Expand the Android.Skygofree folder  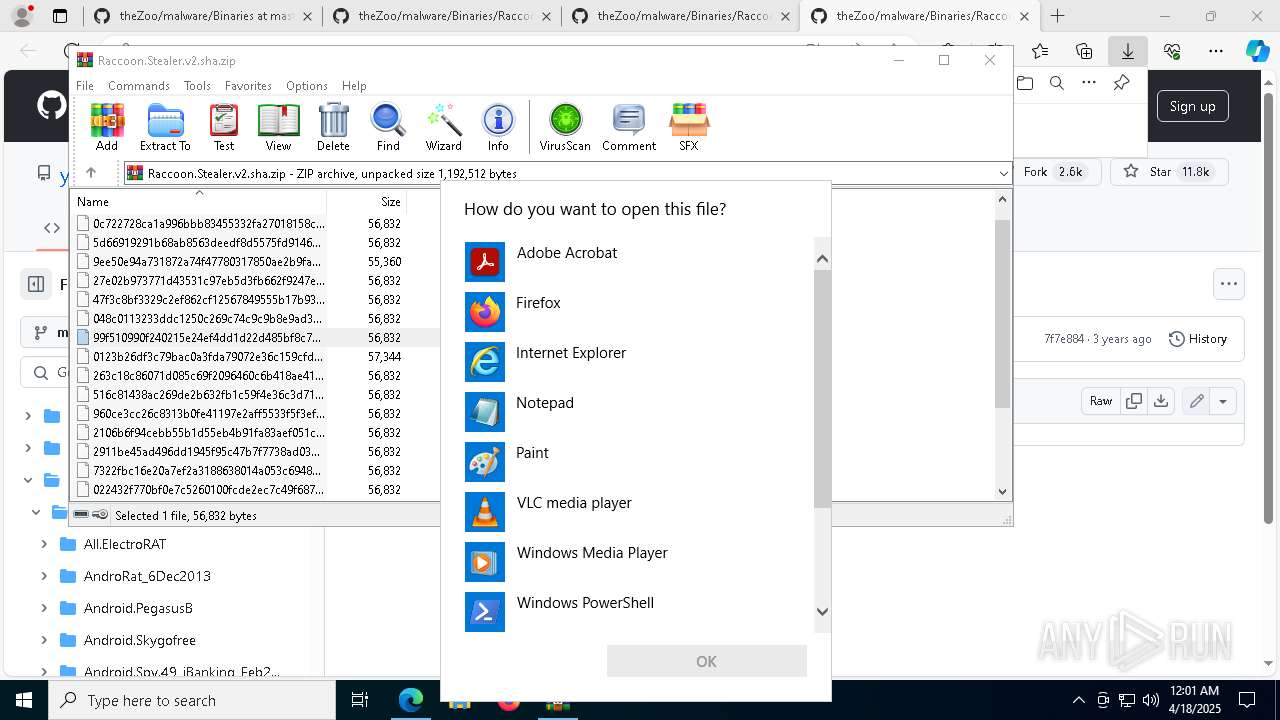point(44,640)
